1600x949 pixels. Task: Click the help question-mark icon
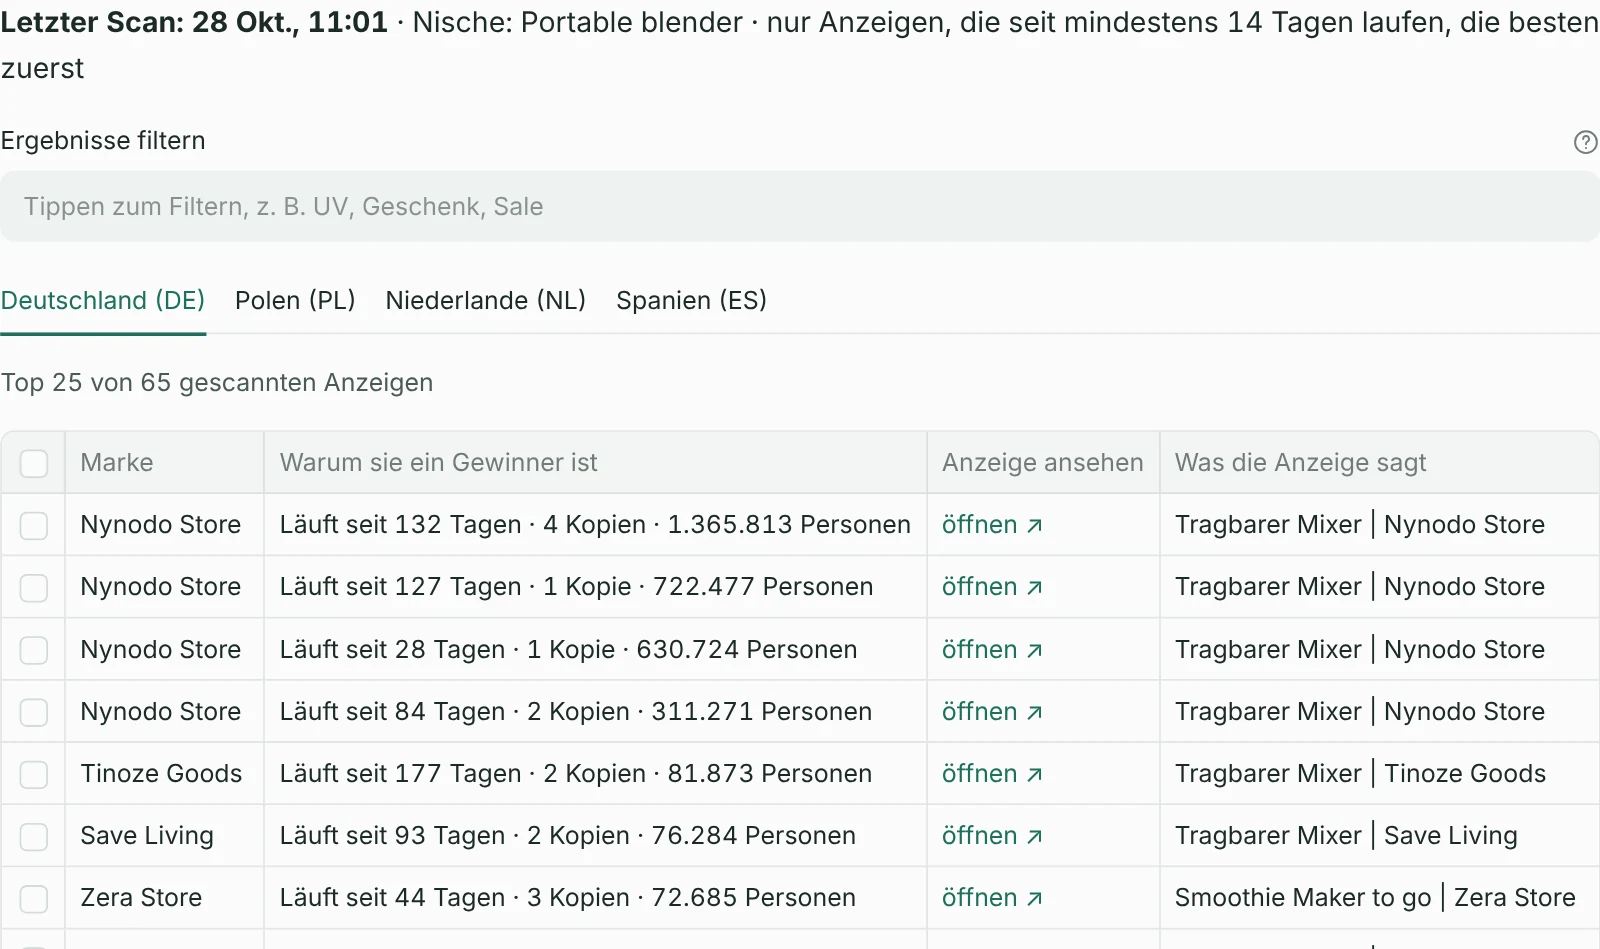(1585, 142)
